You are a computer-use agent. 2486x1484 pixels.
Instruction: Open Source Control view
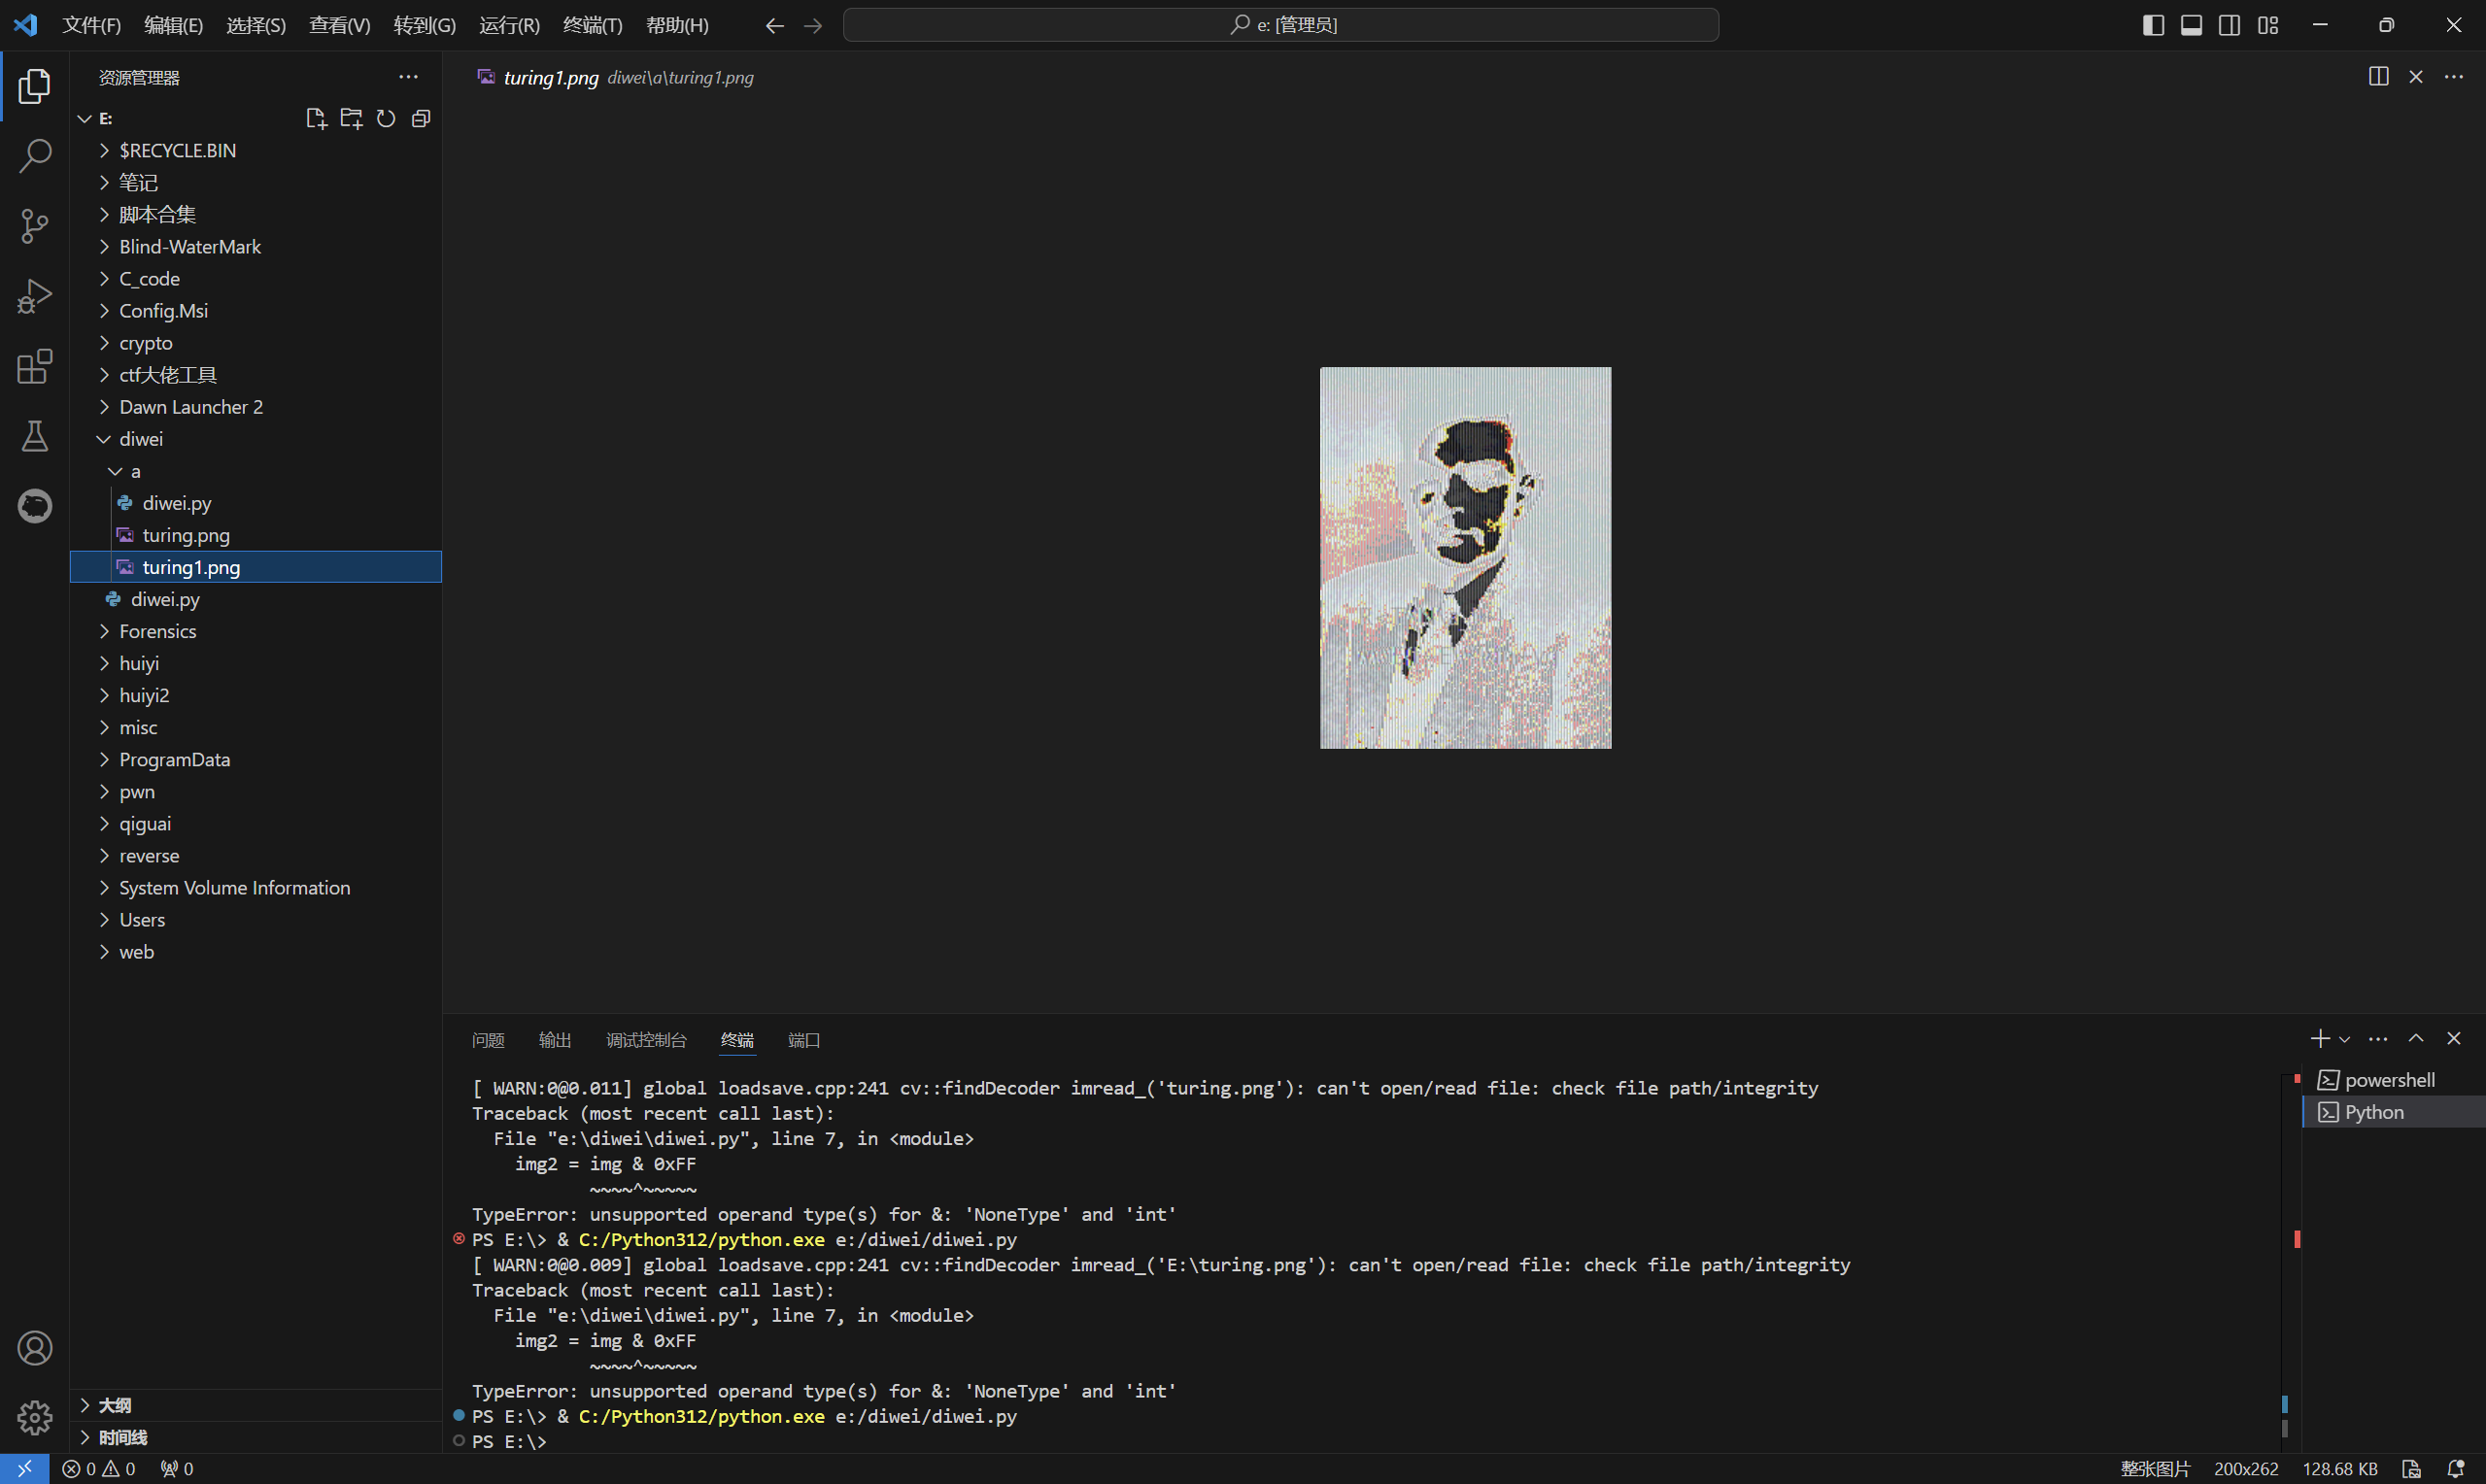click(34, 226)
